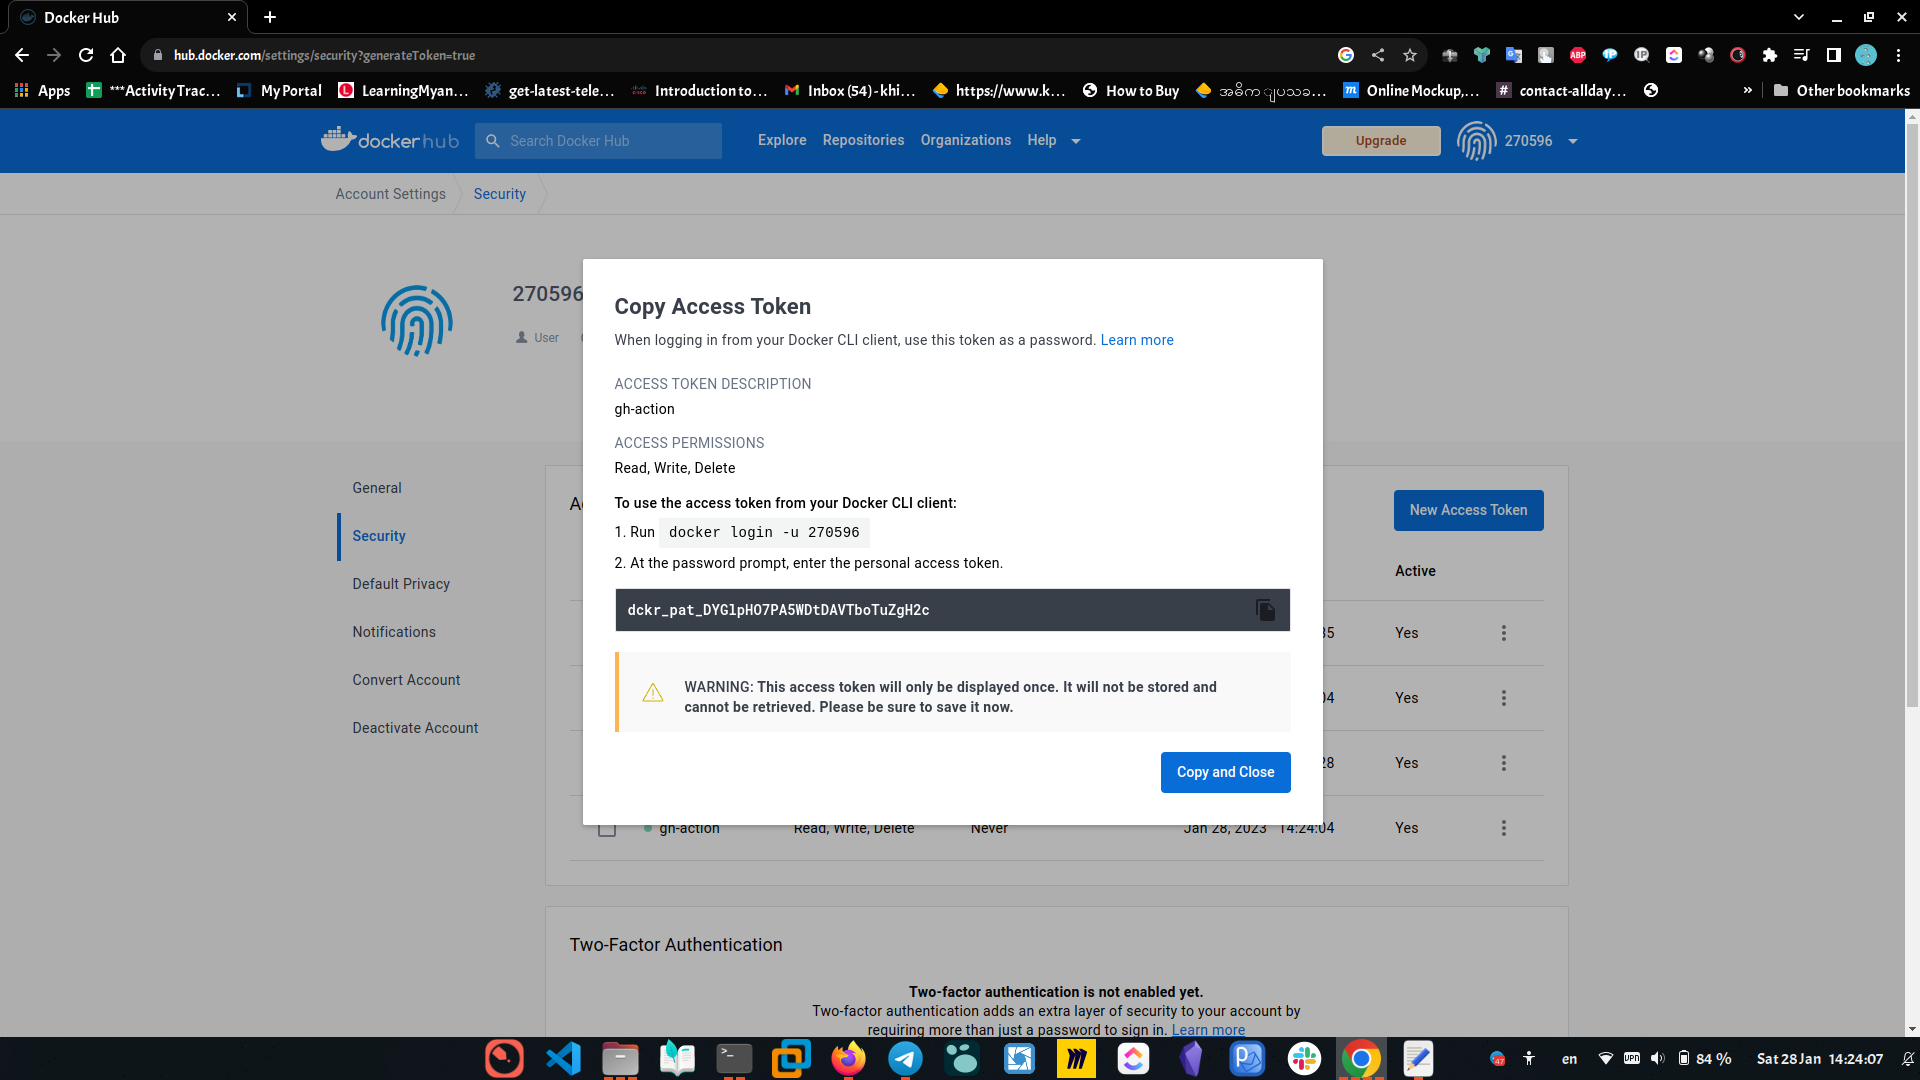Follow Learn more link in token dialog
Screen dimensions: 1920x1080
point(1137,340)
